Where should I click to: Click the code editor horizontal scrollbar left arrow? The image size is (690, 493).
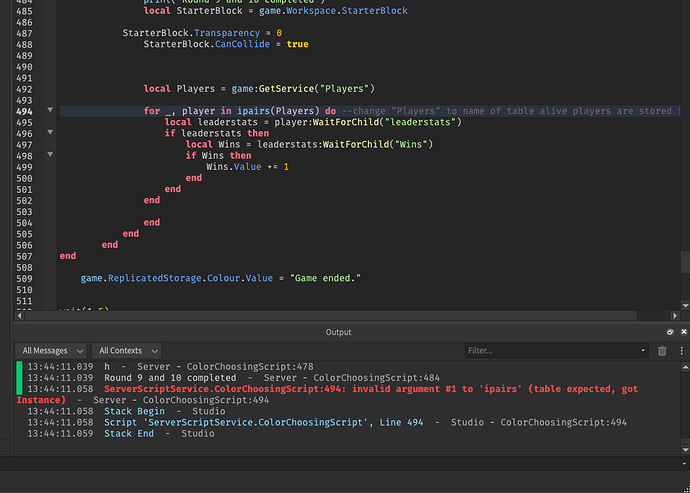(x=19, y=315)
